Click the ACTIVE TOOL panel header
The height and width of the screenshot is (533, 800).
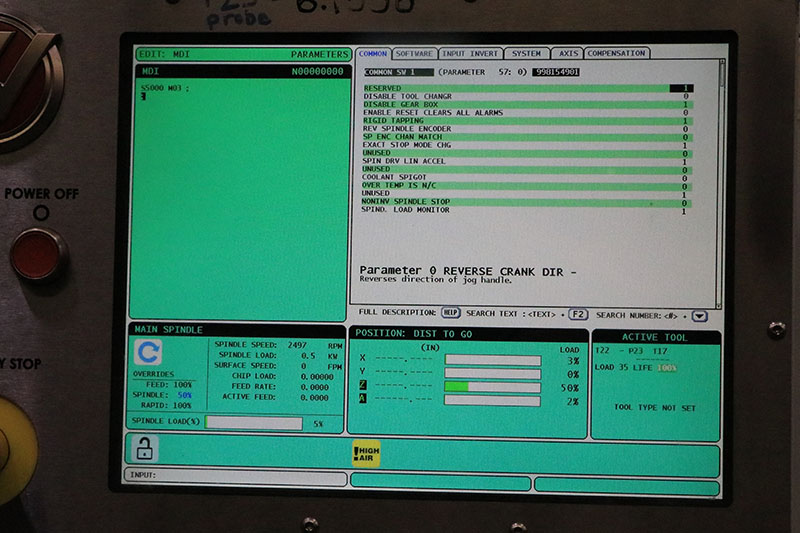656,337
